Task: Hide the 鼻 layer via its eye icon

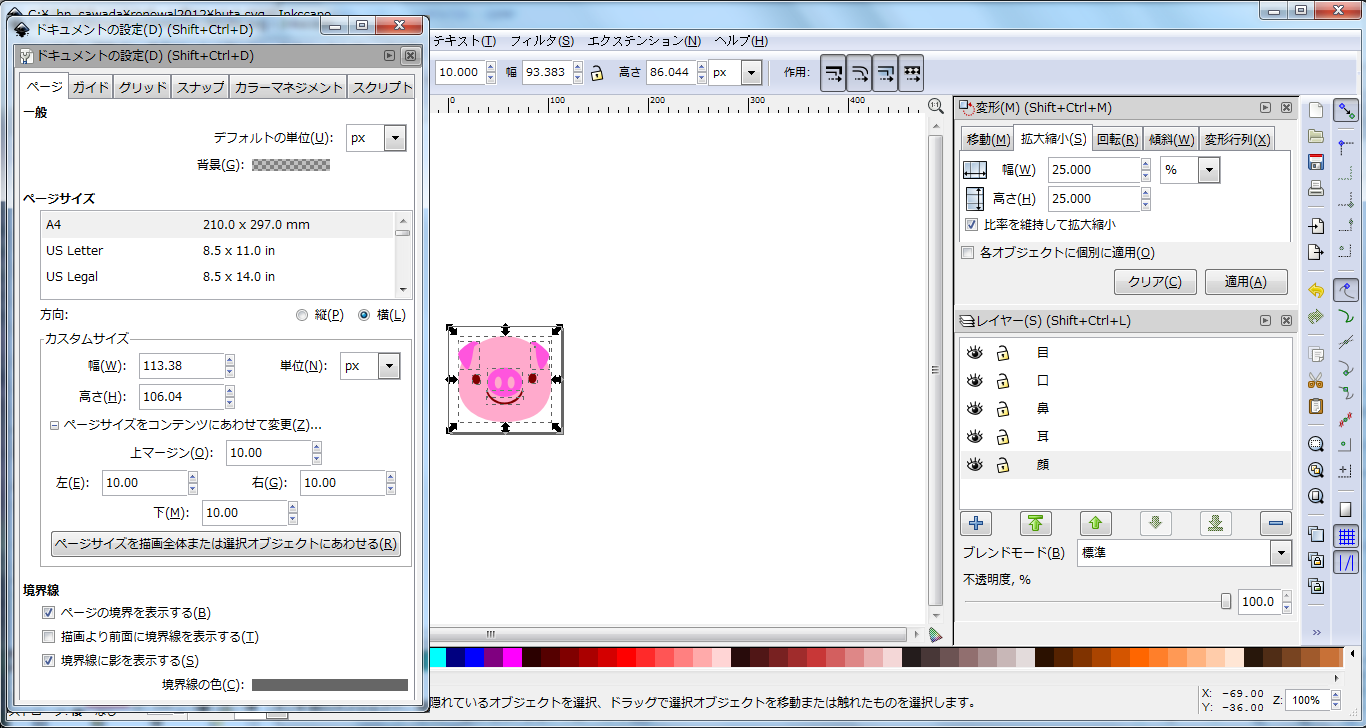Action: coord(974,409)
